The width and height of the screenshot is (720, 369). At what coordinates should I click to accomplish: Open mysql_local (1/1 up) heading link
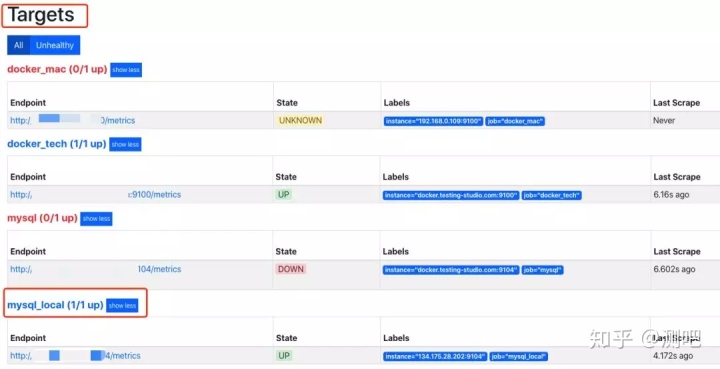tap(55, 305)
